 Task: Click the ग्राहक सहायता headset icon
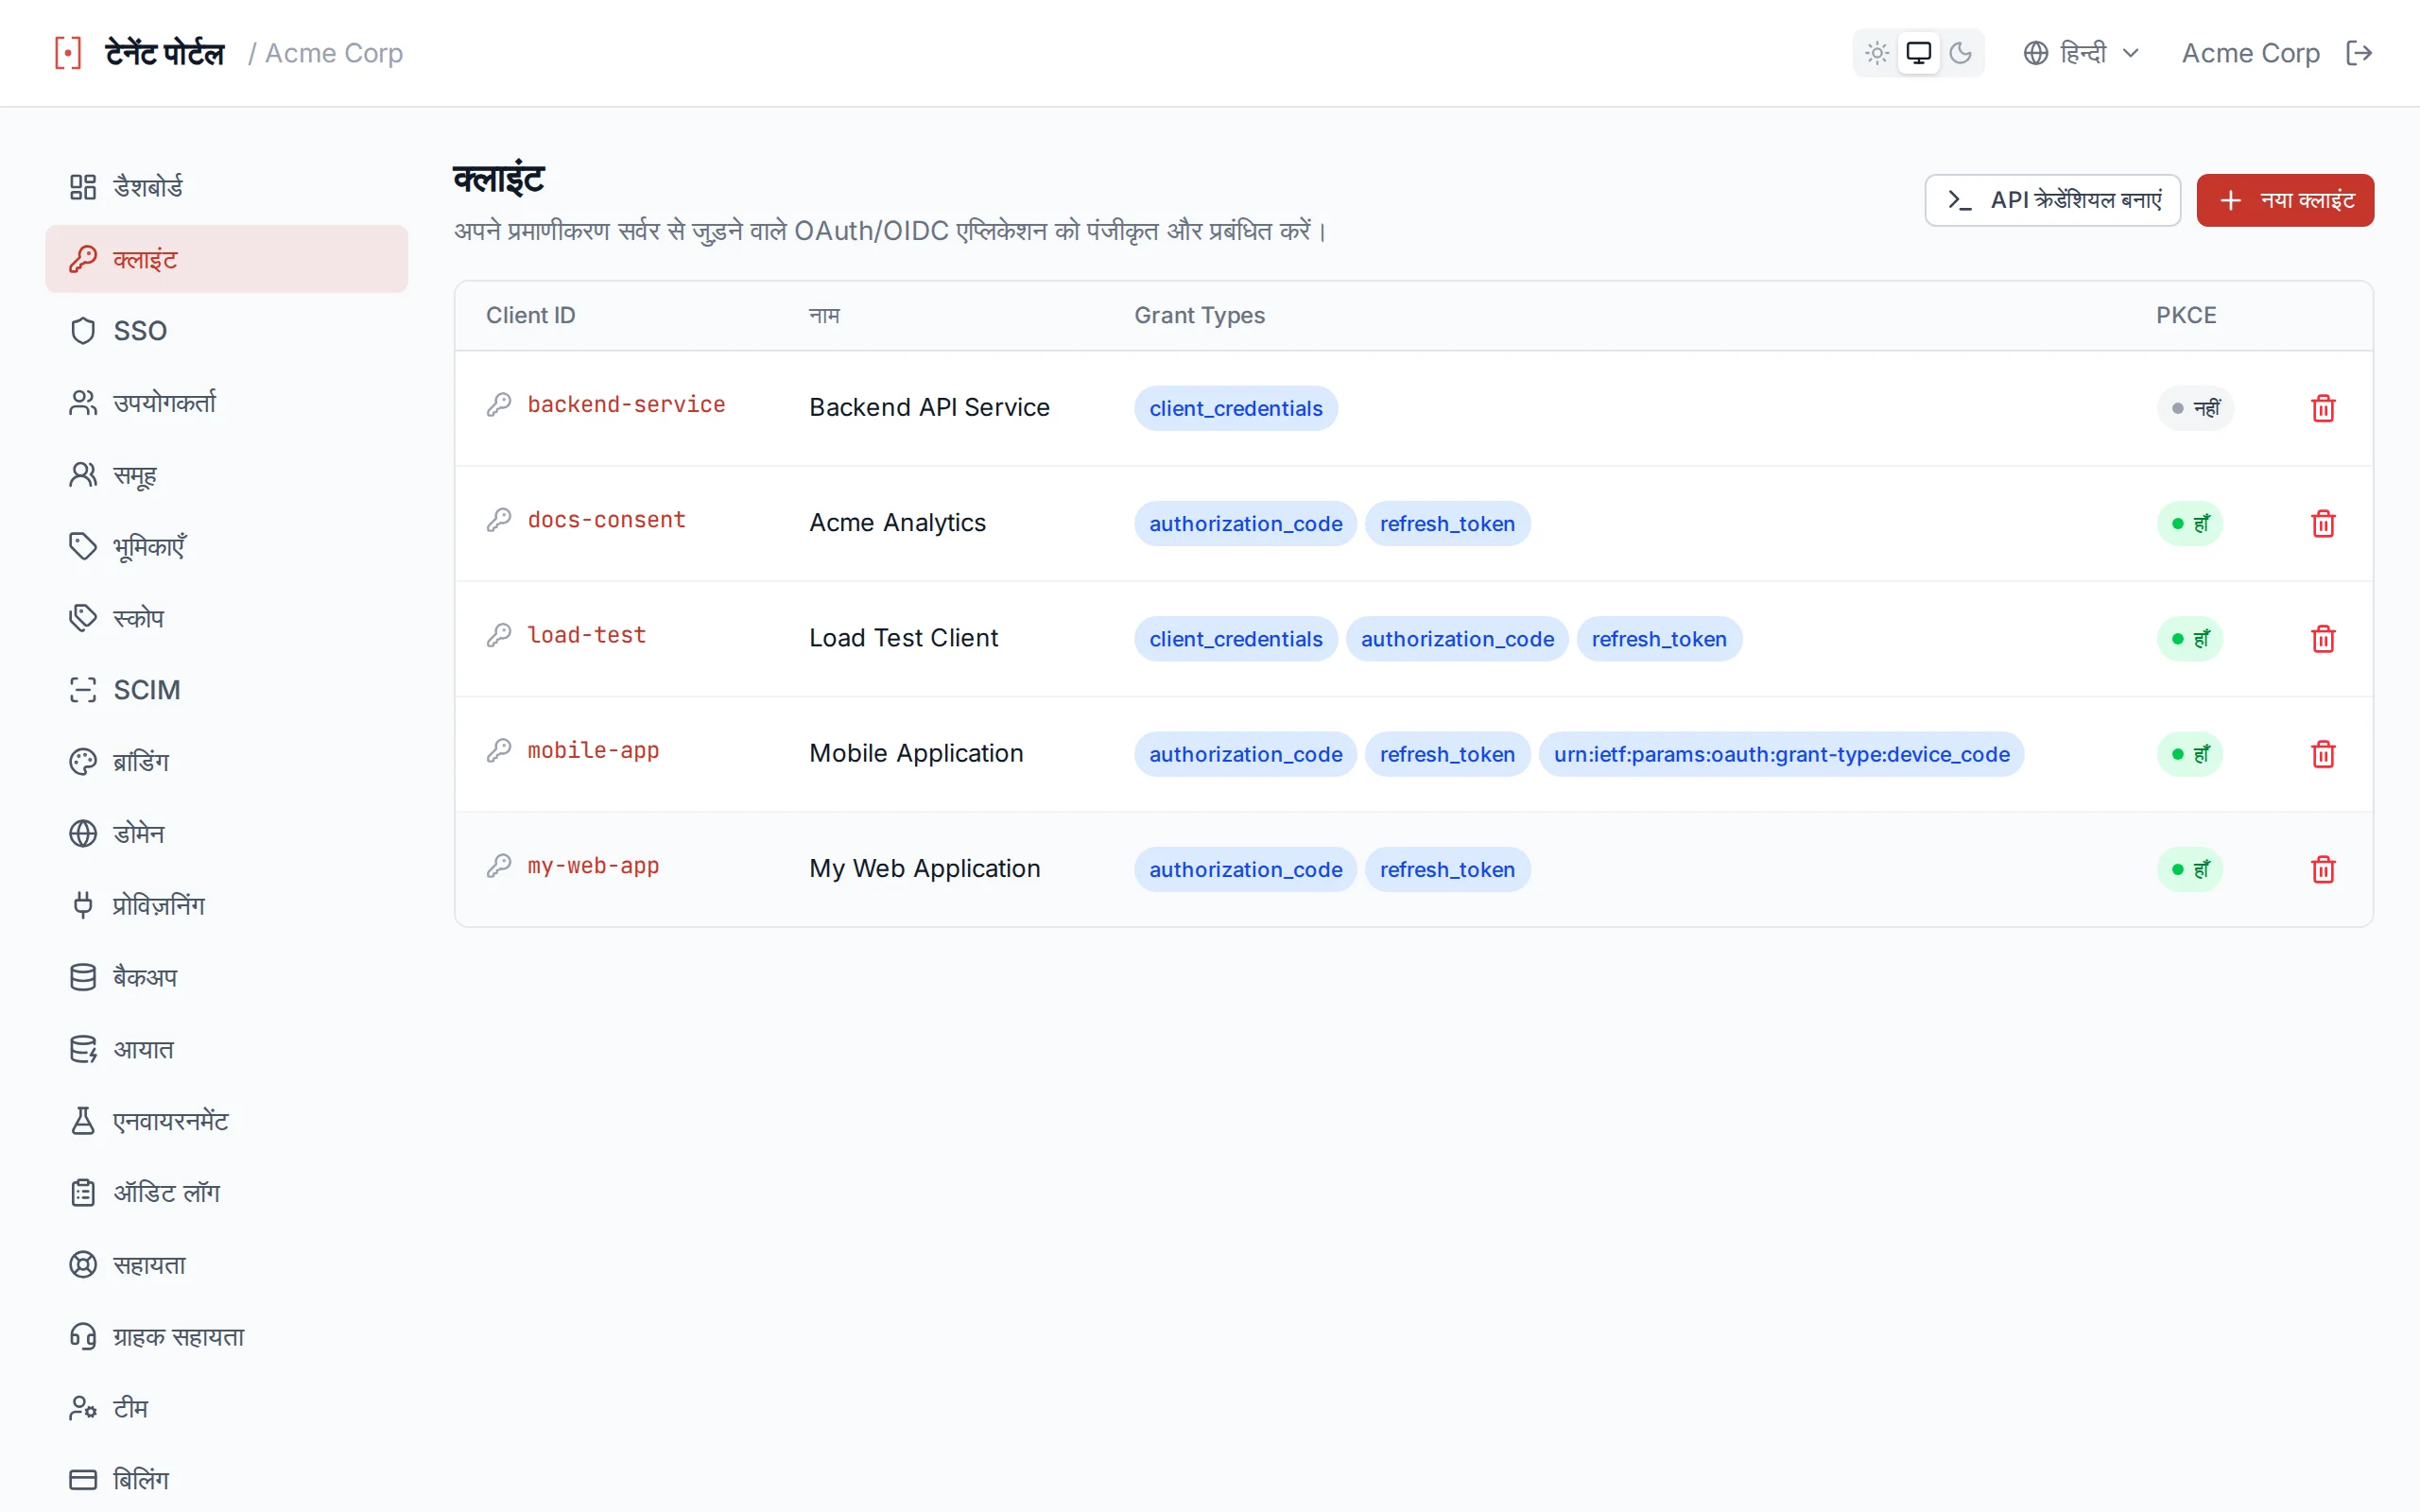[x=83, y=1337]
